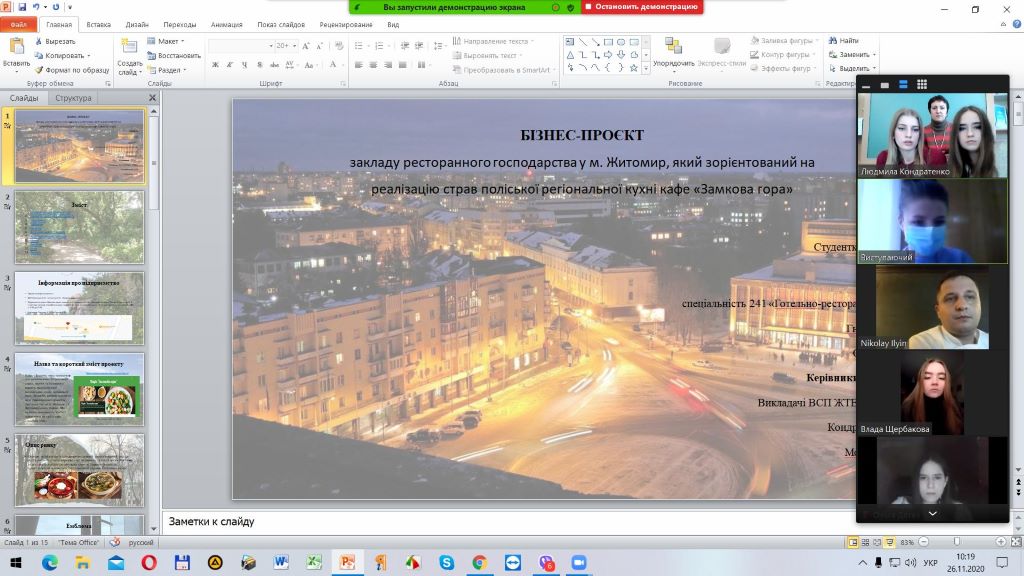Center-align the paragraph text

coord(373,65)
